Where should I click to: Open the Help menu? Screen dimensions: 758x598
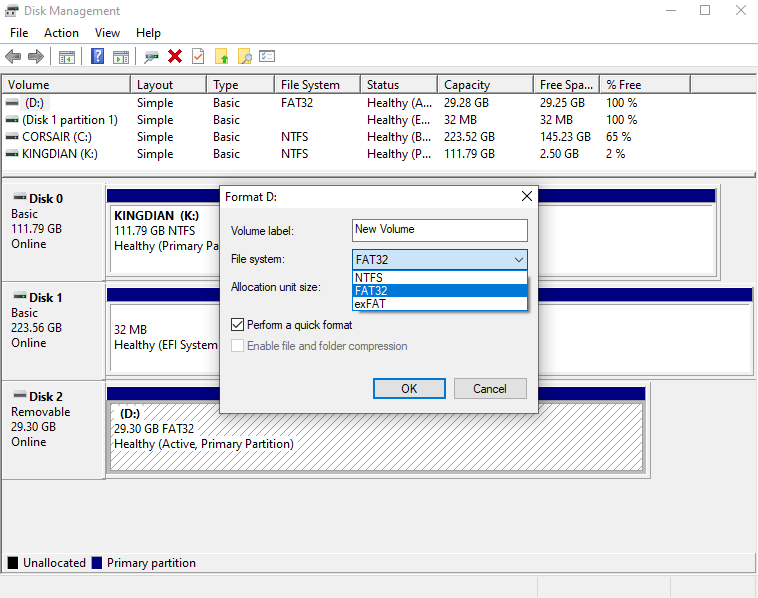tap(148, 33)
